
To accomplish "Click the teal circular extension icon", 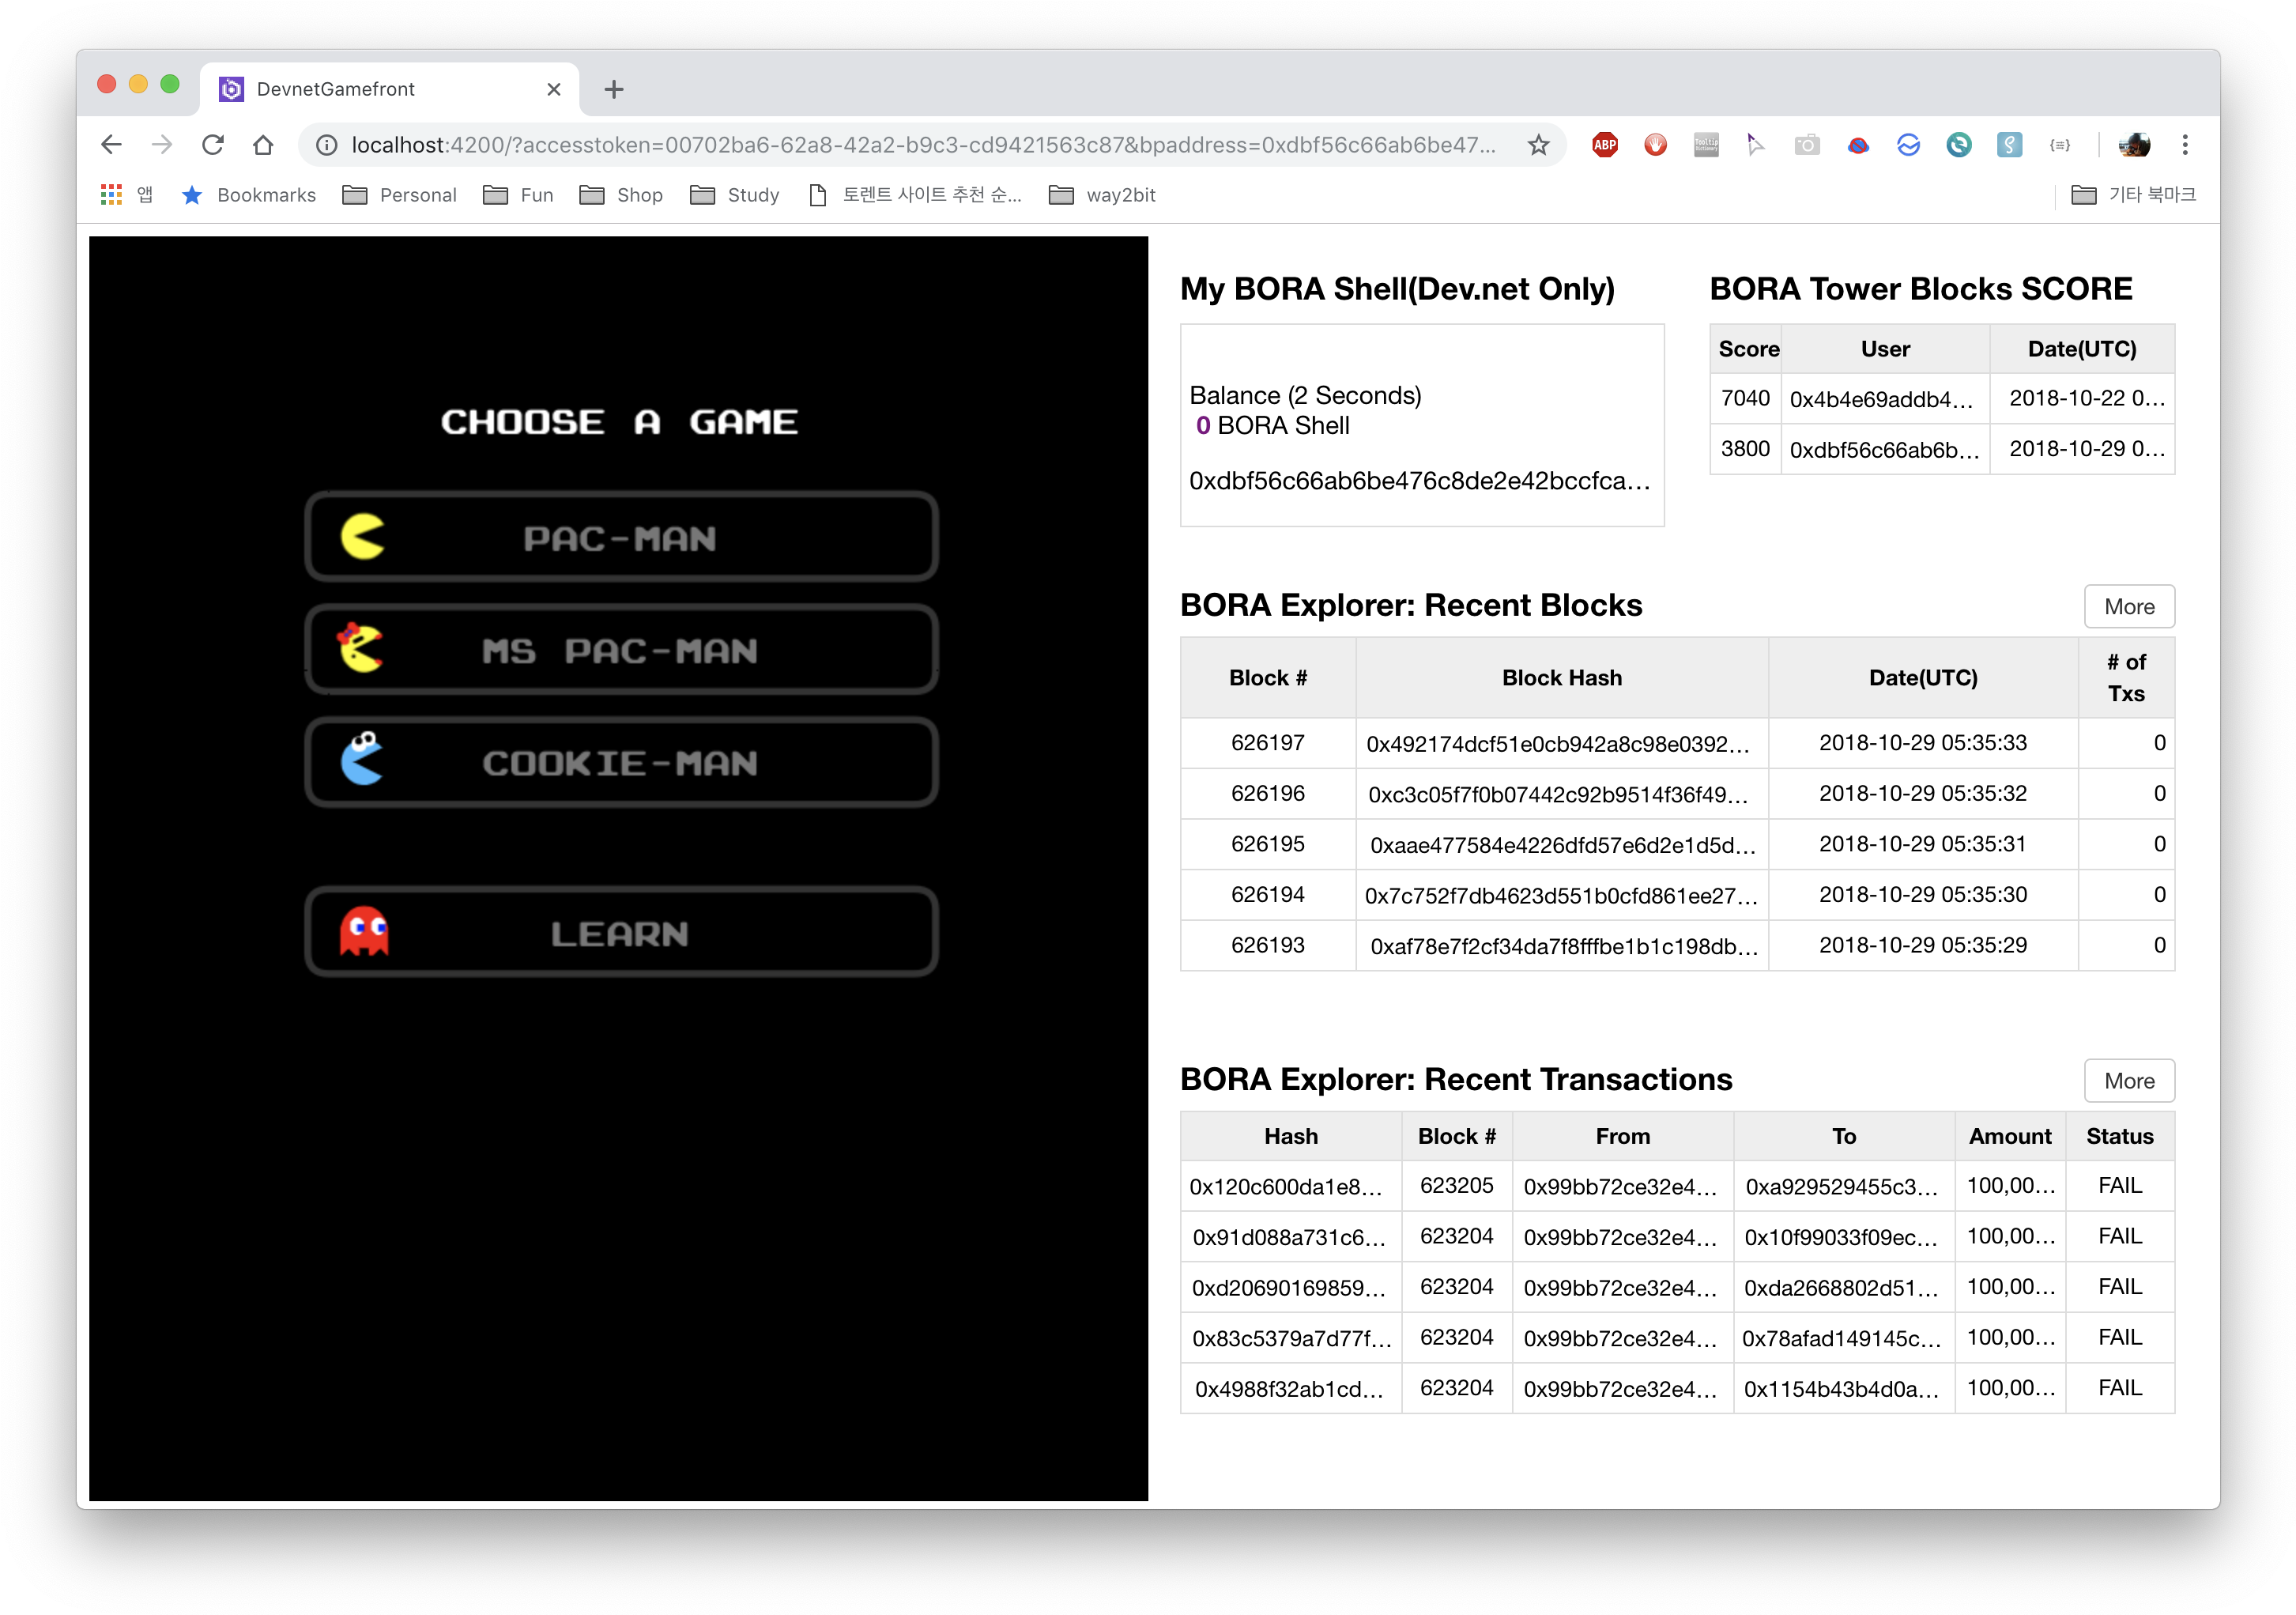I will (x=1958, y=145).
